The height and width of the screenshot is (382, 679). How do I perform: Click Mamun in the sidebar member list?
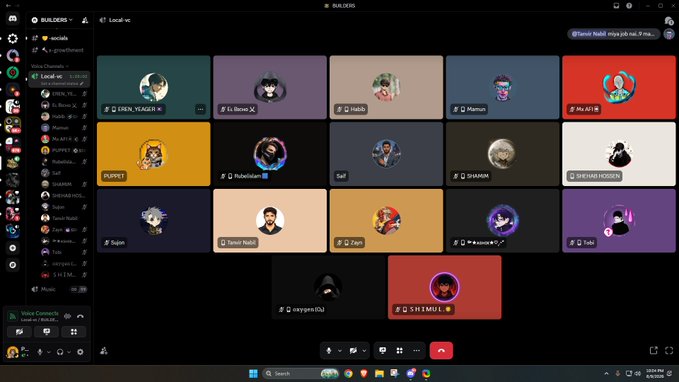64,127
